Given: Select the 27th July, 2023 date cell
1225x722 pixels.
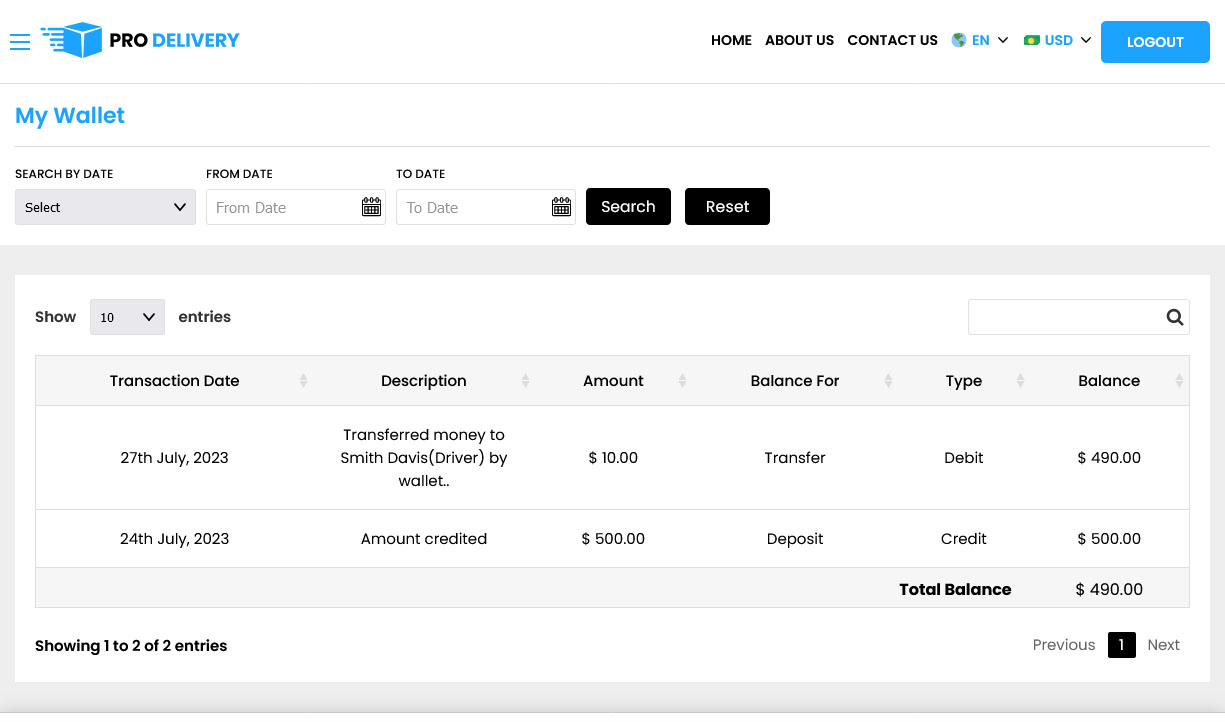Looking at the screenshot, I should (174, 458).
